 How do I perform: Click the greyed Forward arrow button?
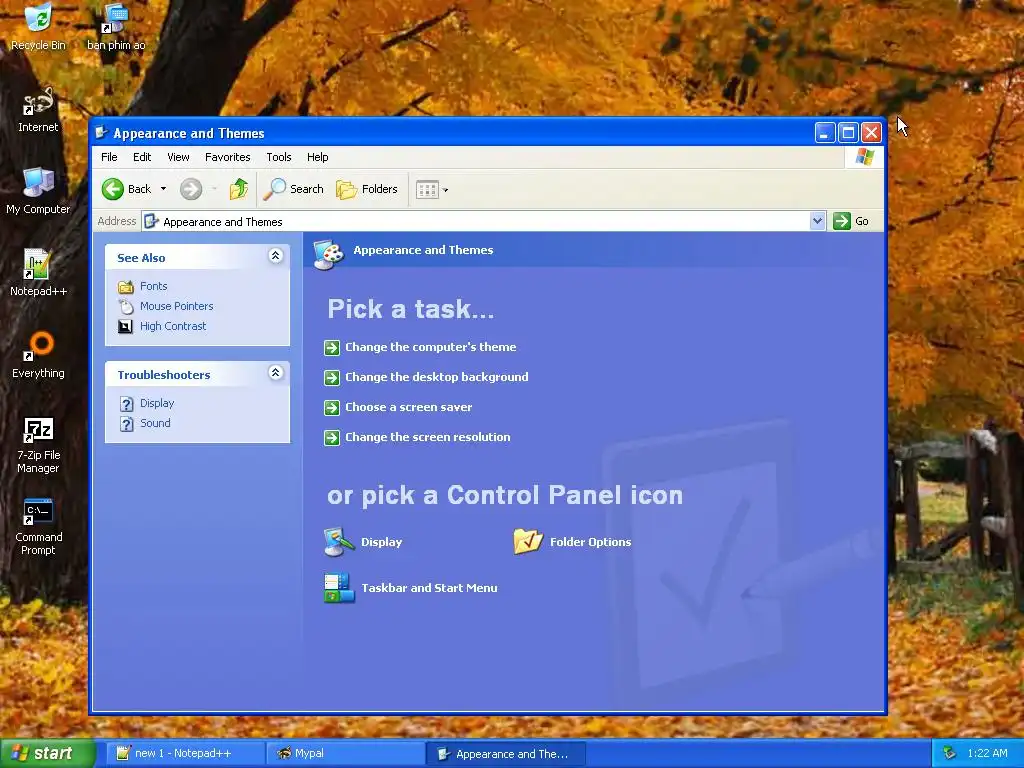191,189
